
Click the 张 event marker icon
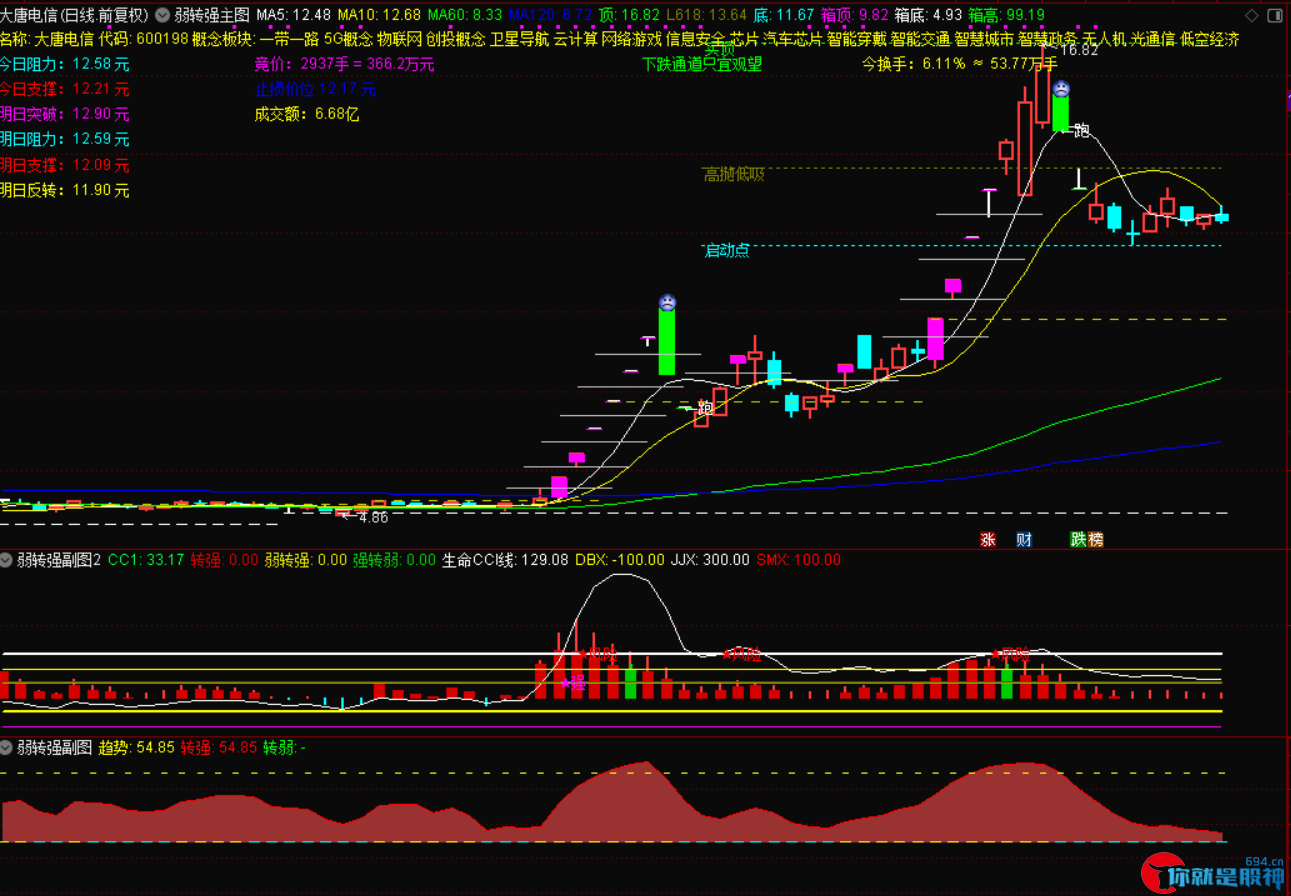pyautogui.click(x=987, y=540)
